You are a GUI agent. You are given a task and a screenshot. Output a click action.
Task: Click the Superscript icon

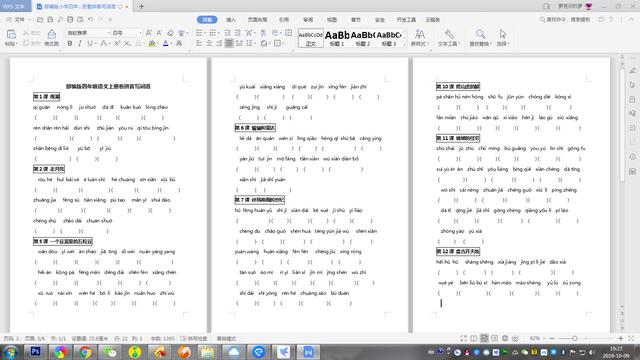[x=117, y=43]
